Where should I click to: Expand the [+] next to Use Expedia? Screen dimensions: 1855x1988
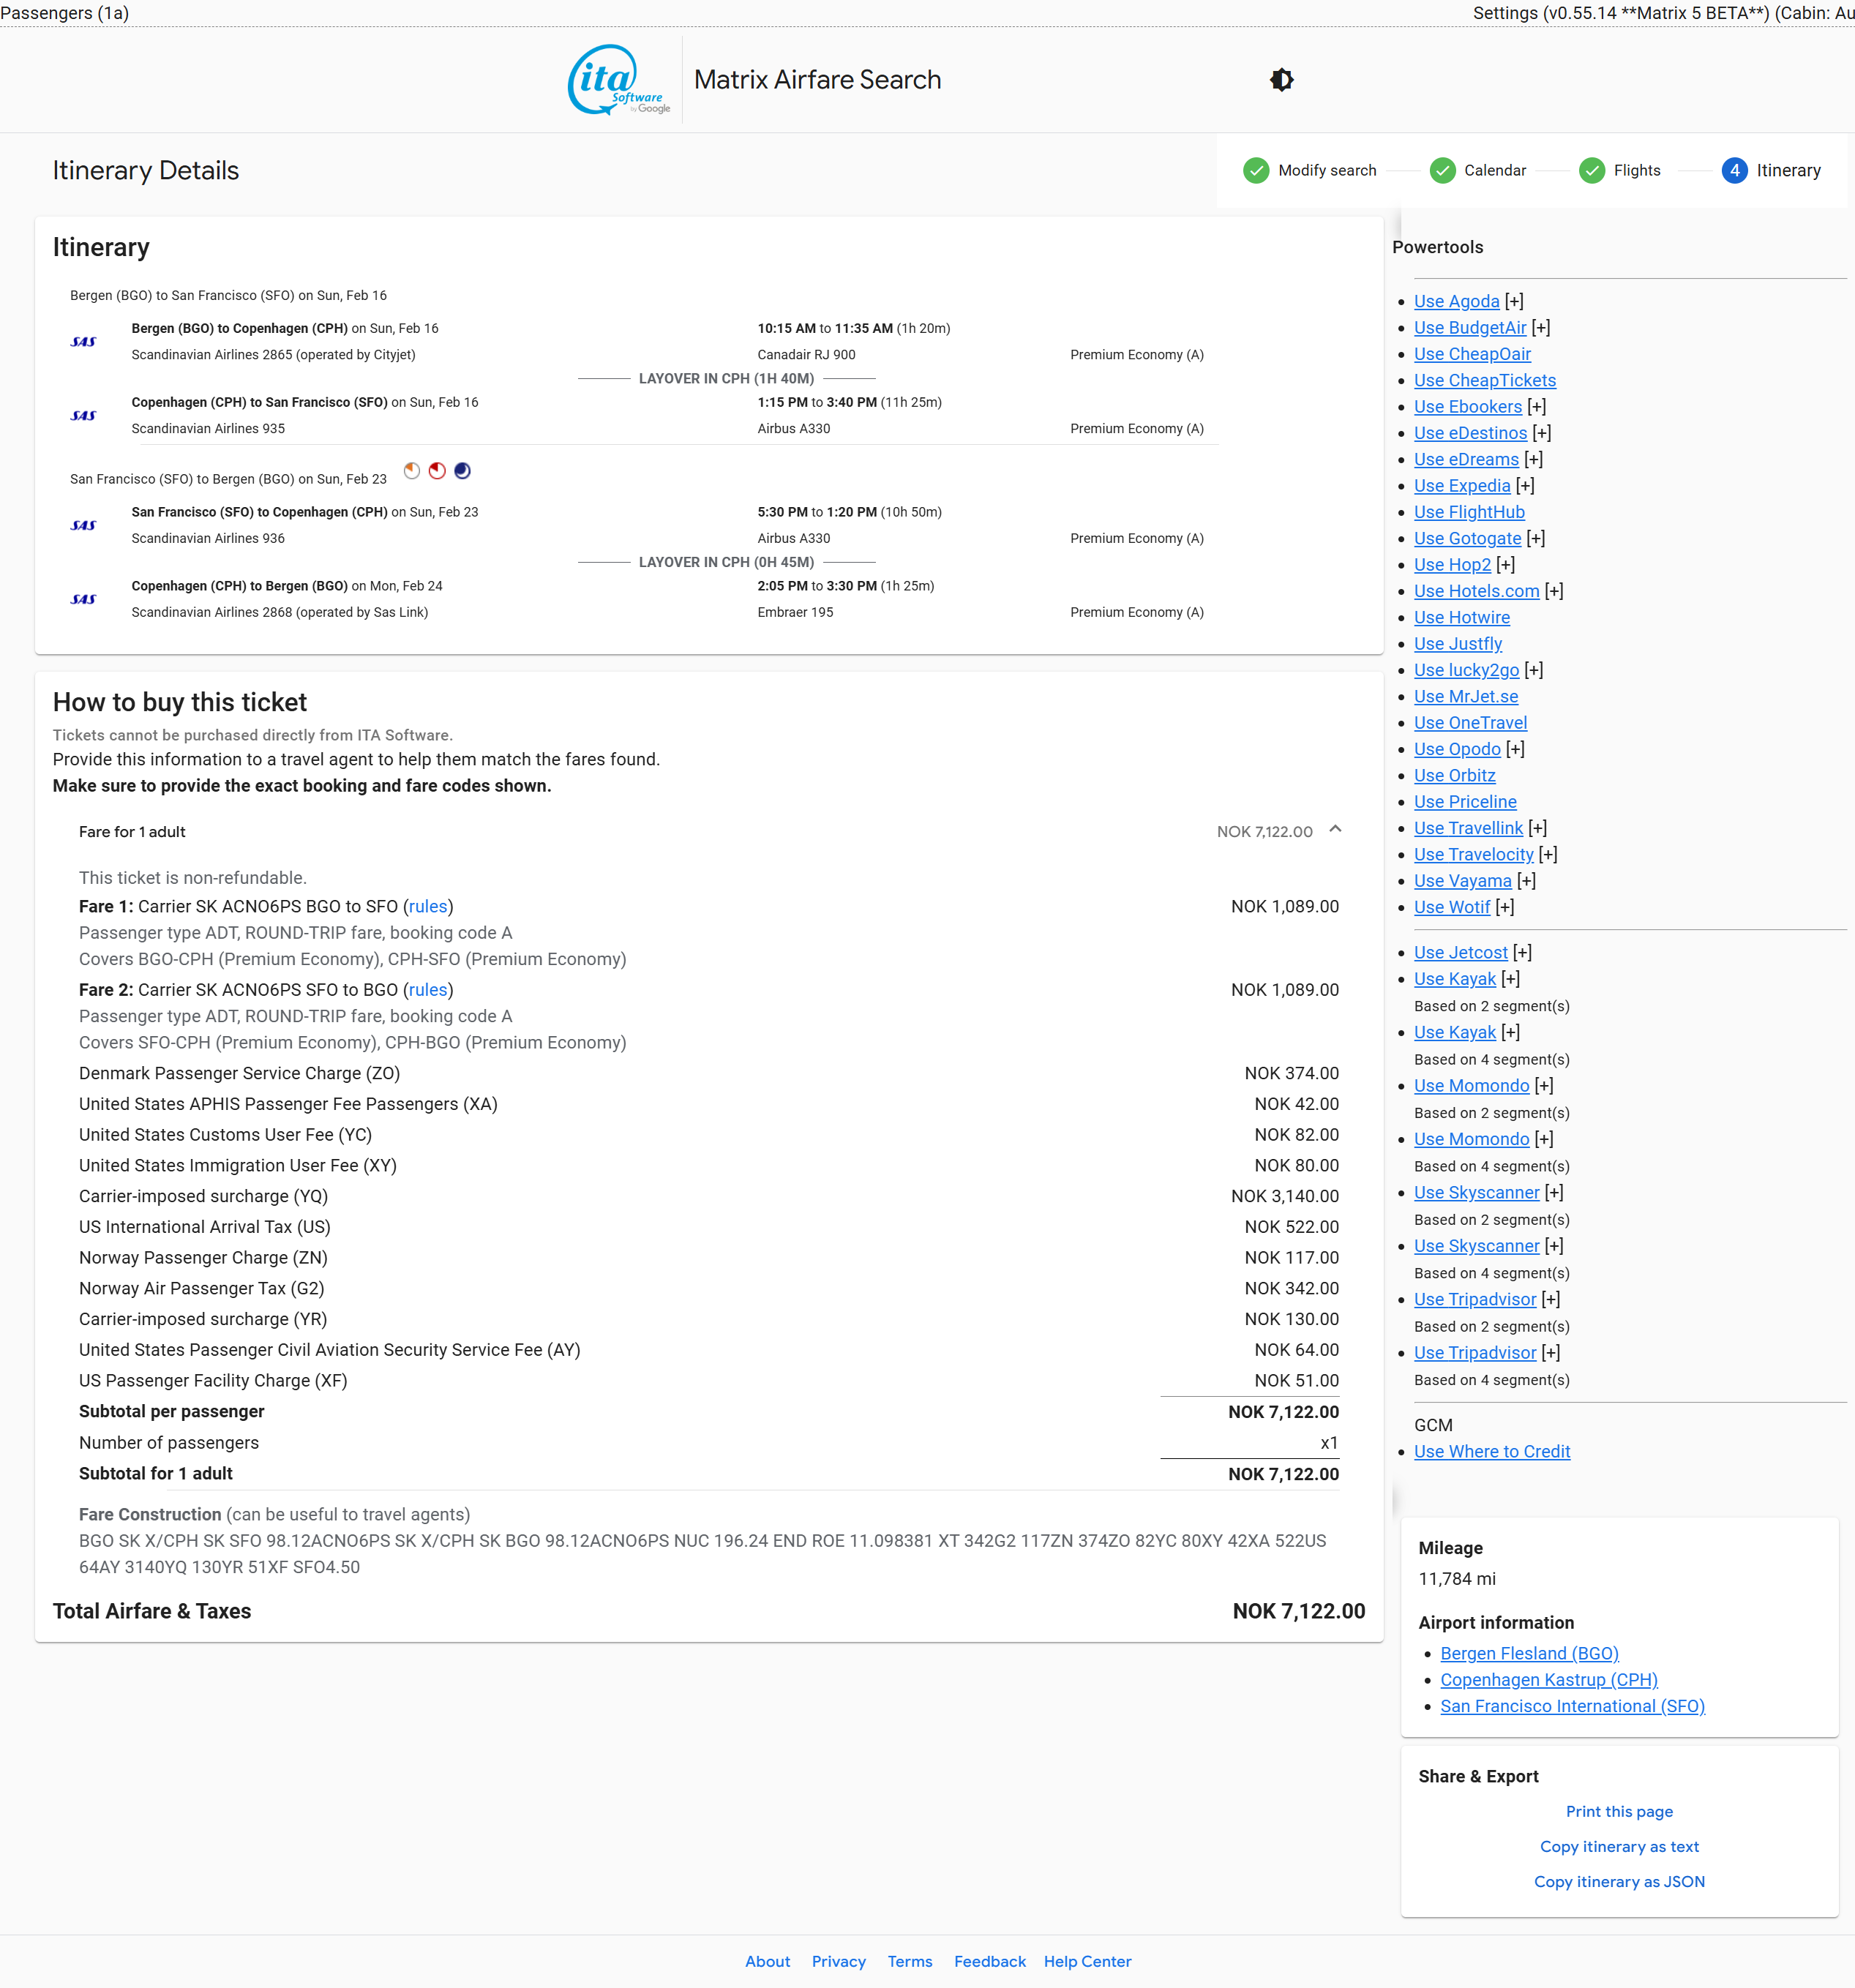click(x=1525, y=486)
